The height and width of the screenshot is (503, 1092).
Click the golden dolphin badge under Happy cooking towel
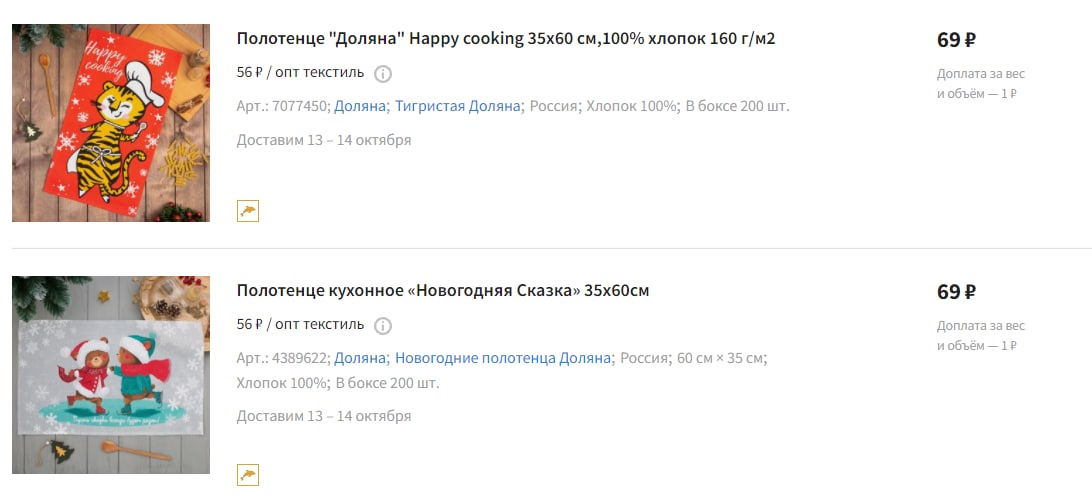(248, 210)
